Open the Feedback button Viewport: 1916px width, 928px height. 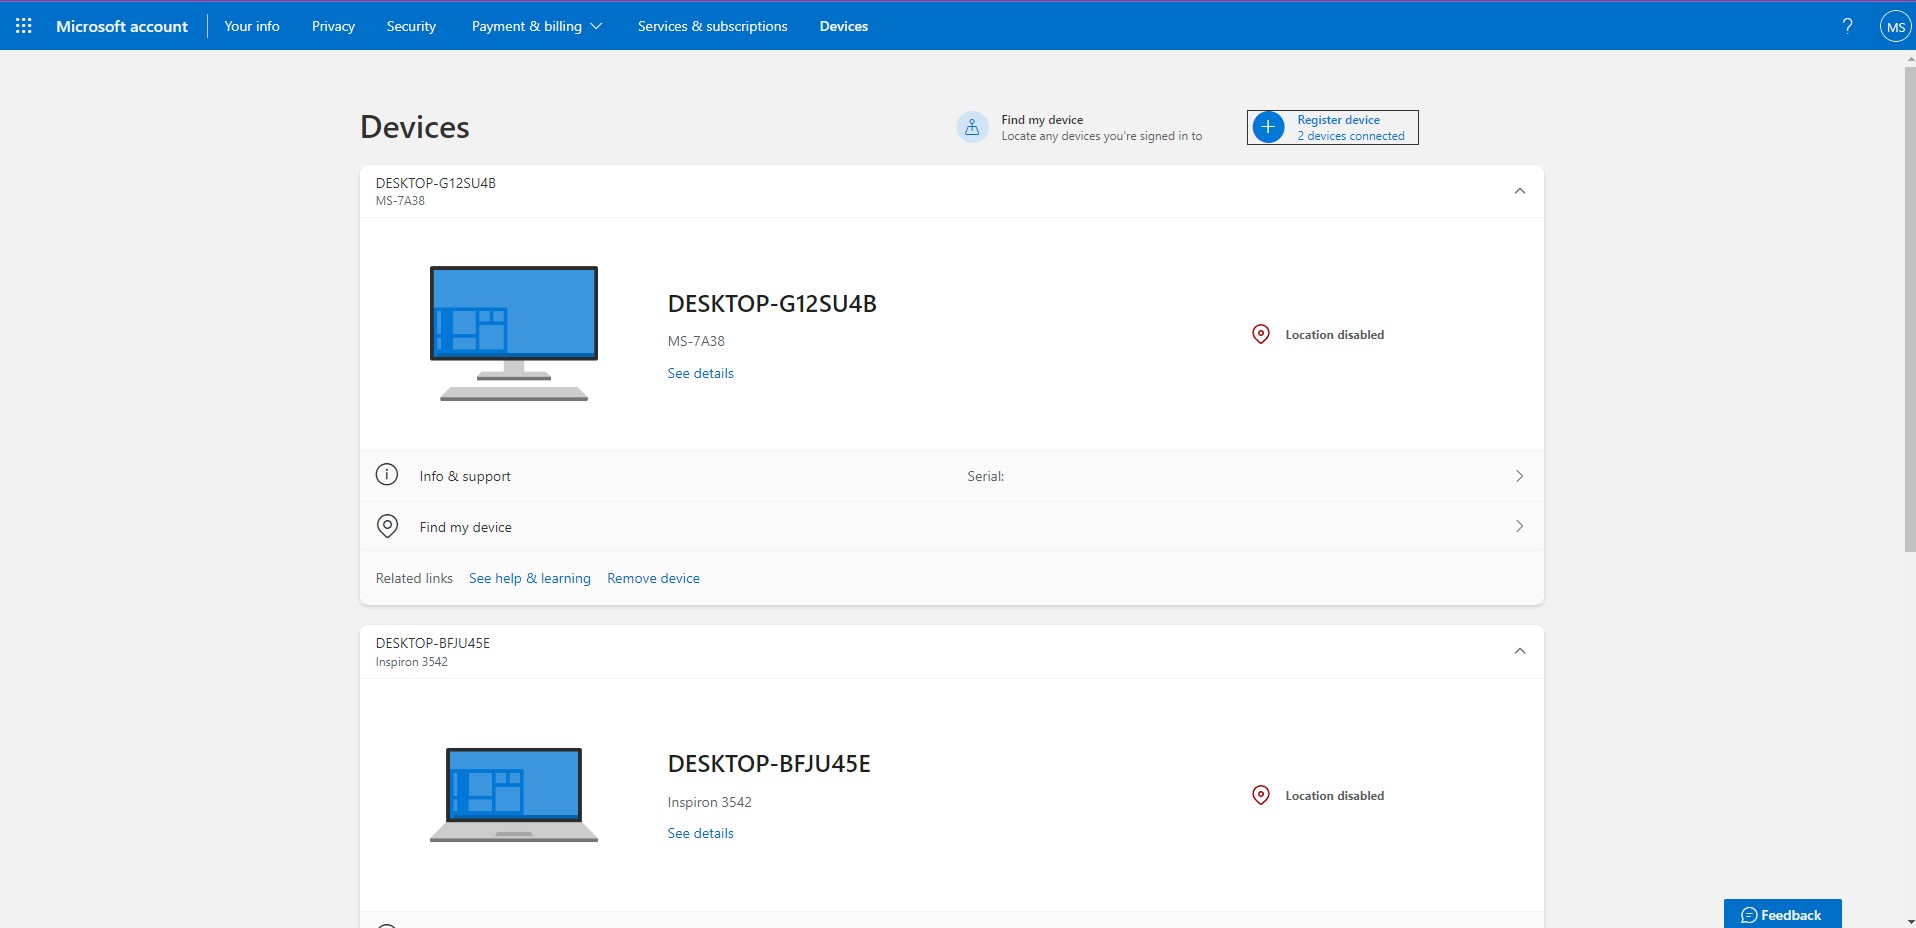point(1782,914)
